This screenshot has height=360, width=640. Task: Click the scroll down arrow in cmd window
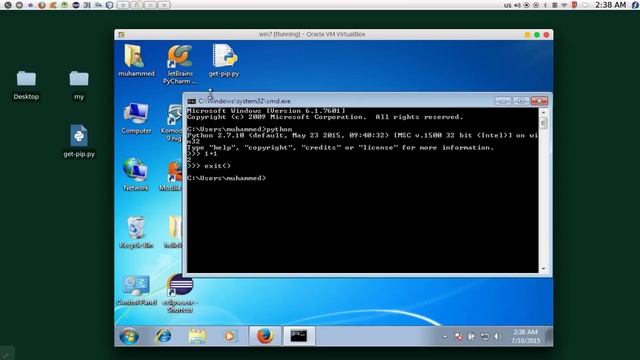coord(543,269)
